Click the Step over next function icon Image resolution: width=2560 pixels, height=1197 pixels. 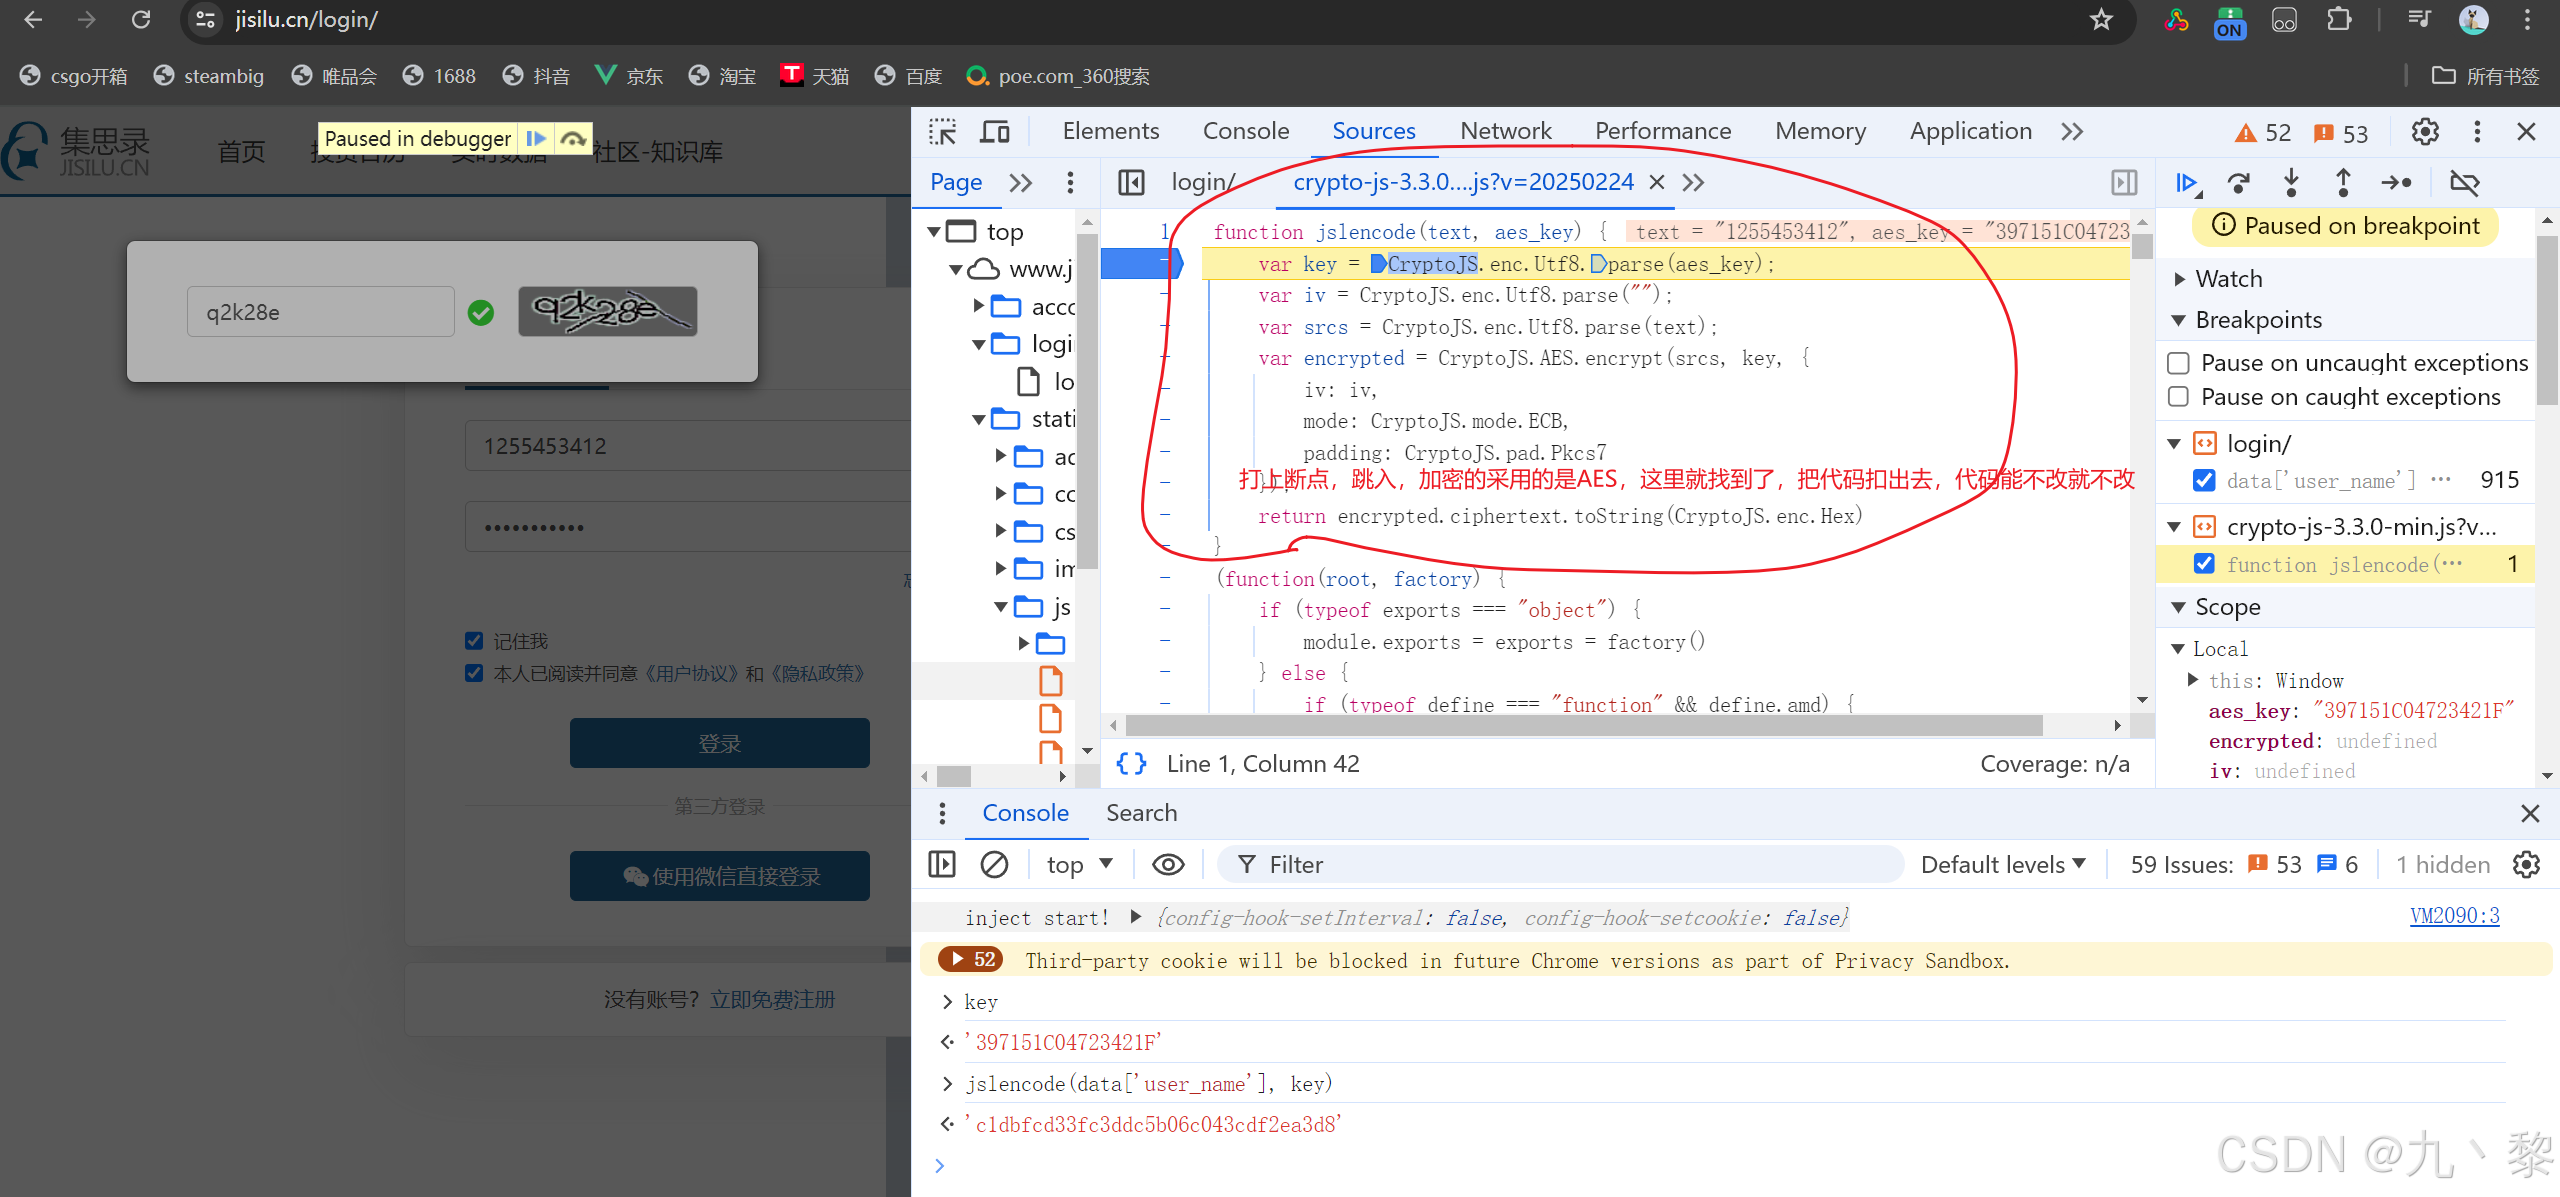pyautogui.click(x=2239, y=183)
